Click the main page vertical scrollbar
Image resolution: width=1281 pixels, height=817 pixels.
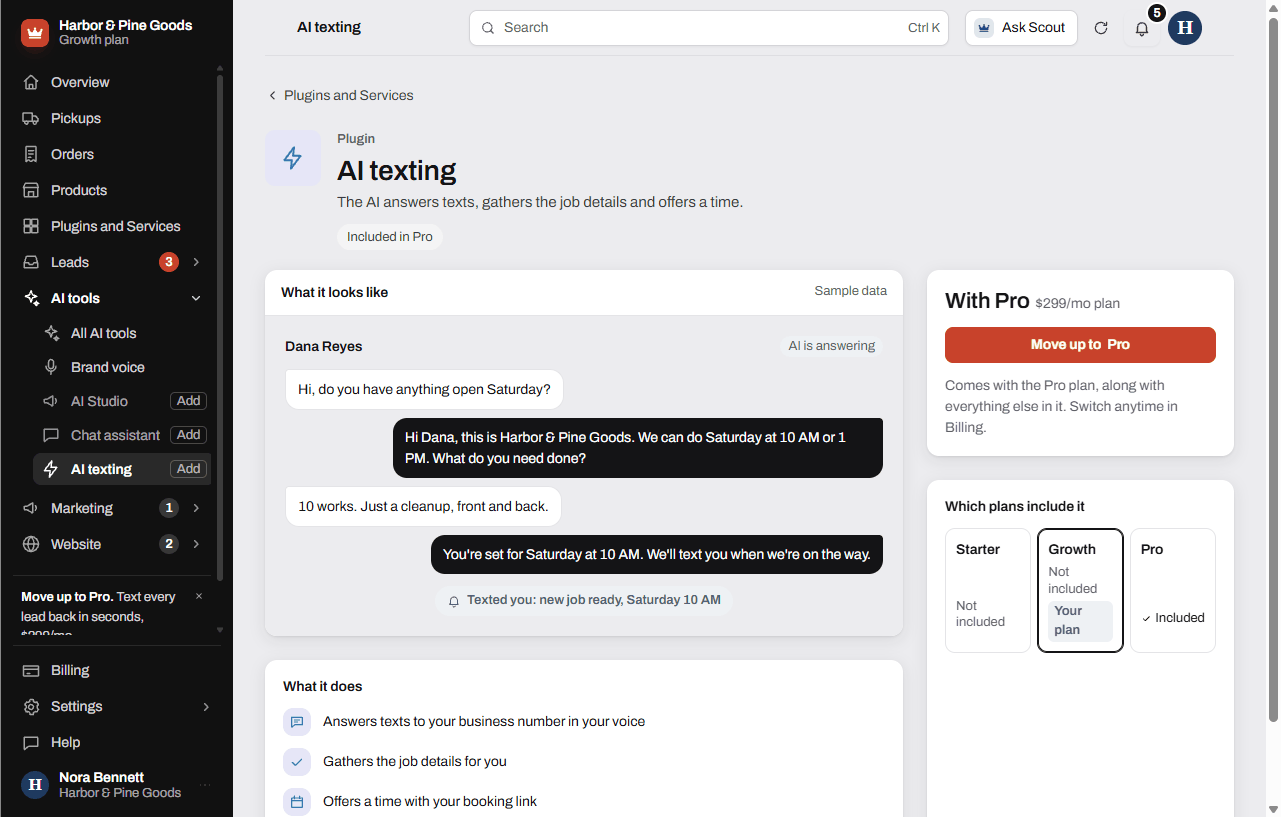[x=1273, y=370]
